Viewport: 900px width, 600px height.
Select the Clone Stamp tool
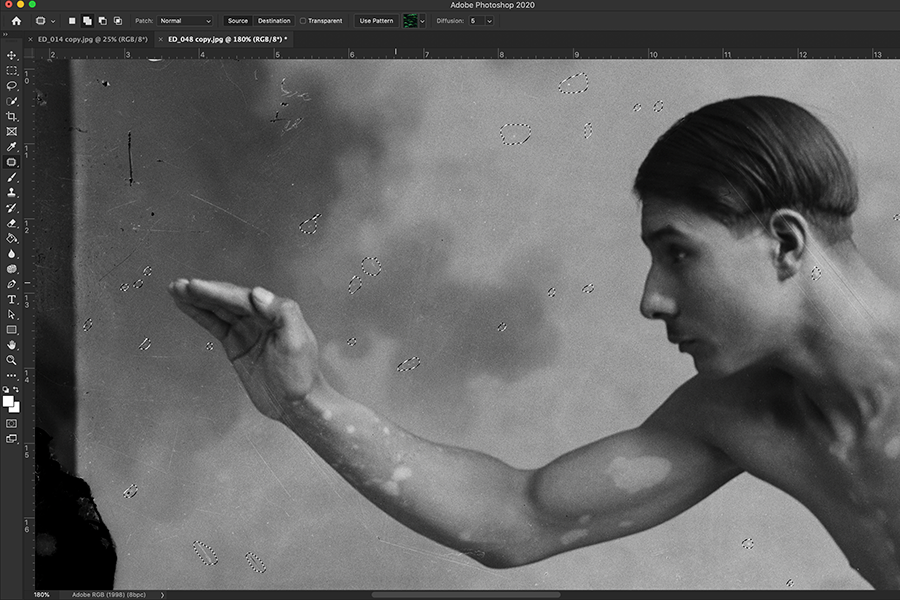pyautogui.click(x=12, y=192)
